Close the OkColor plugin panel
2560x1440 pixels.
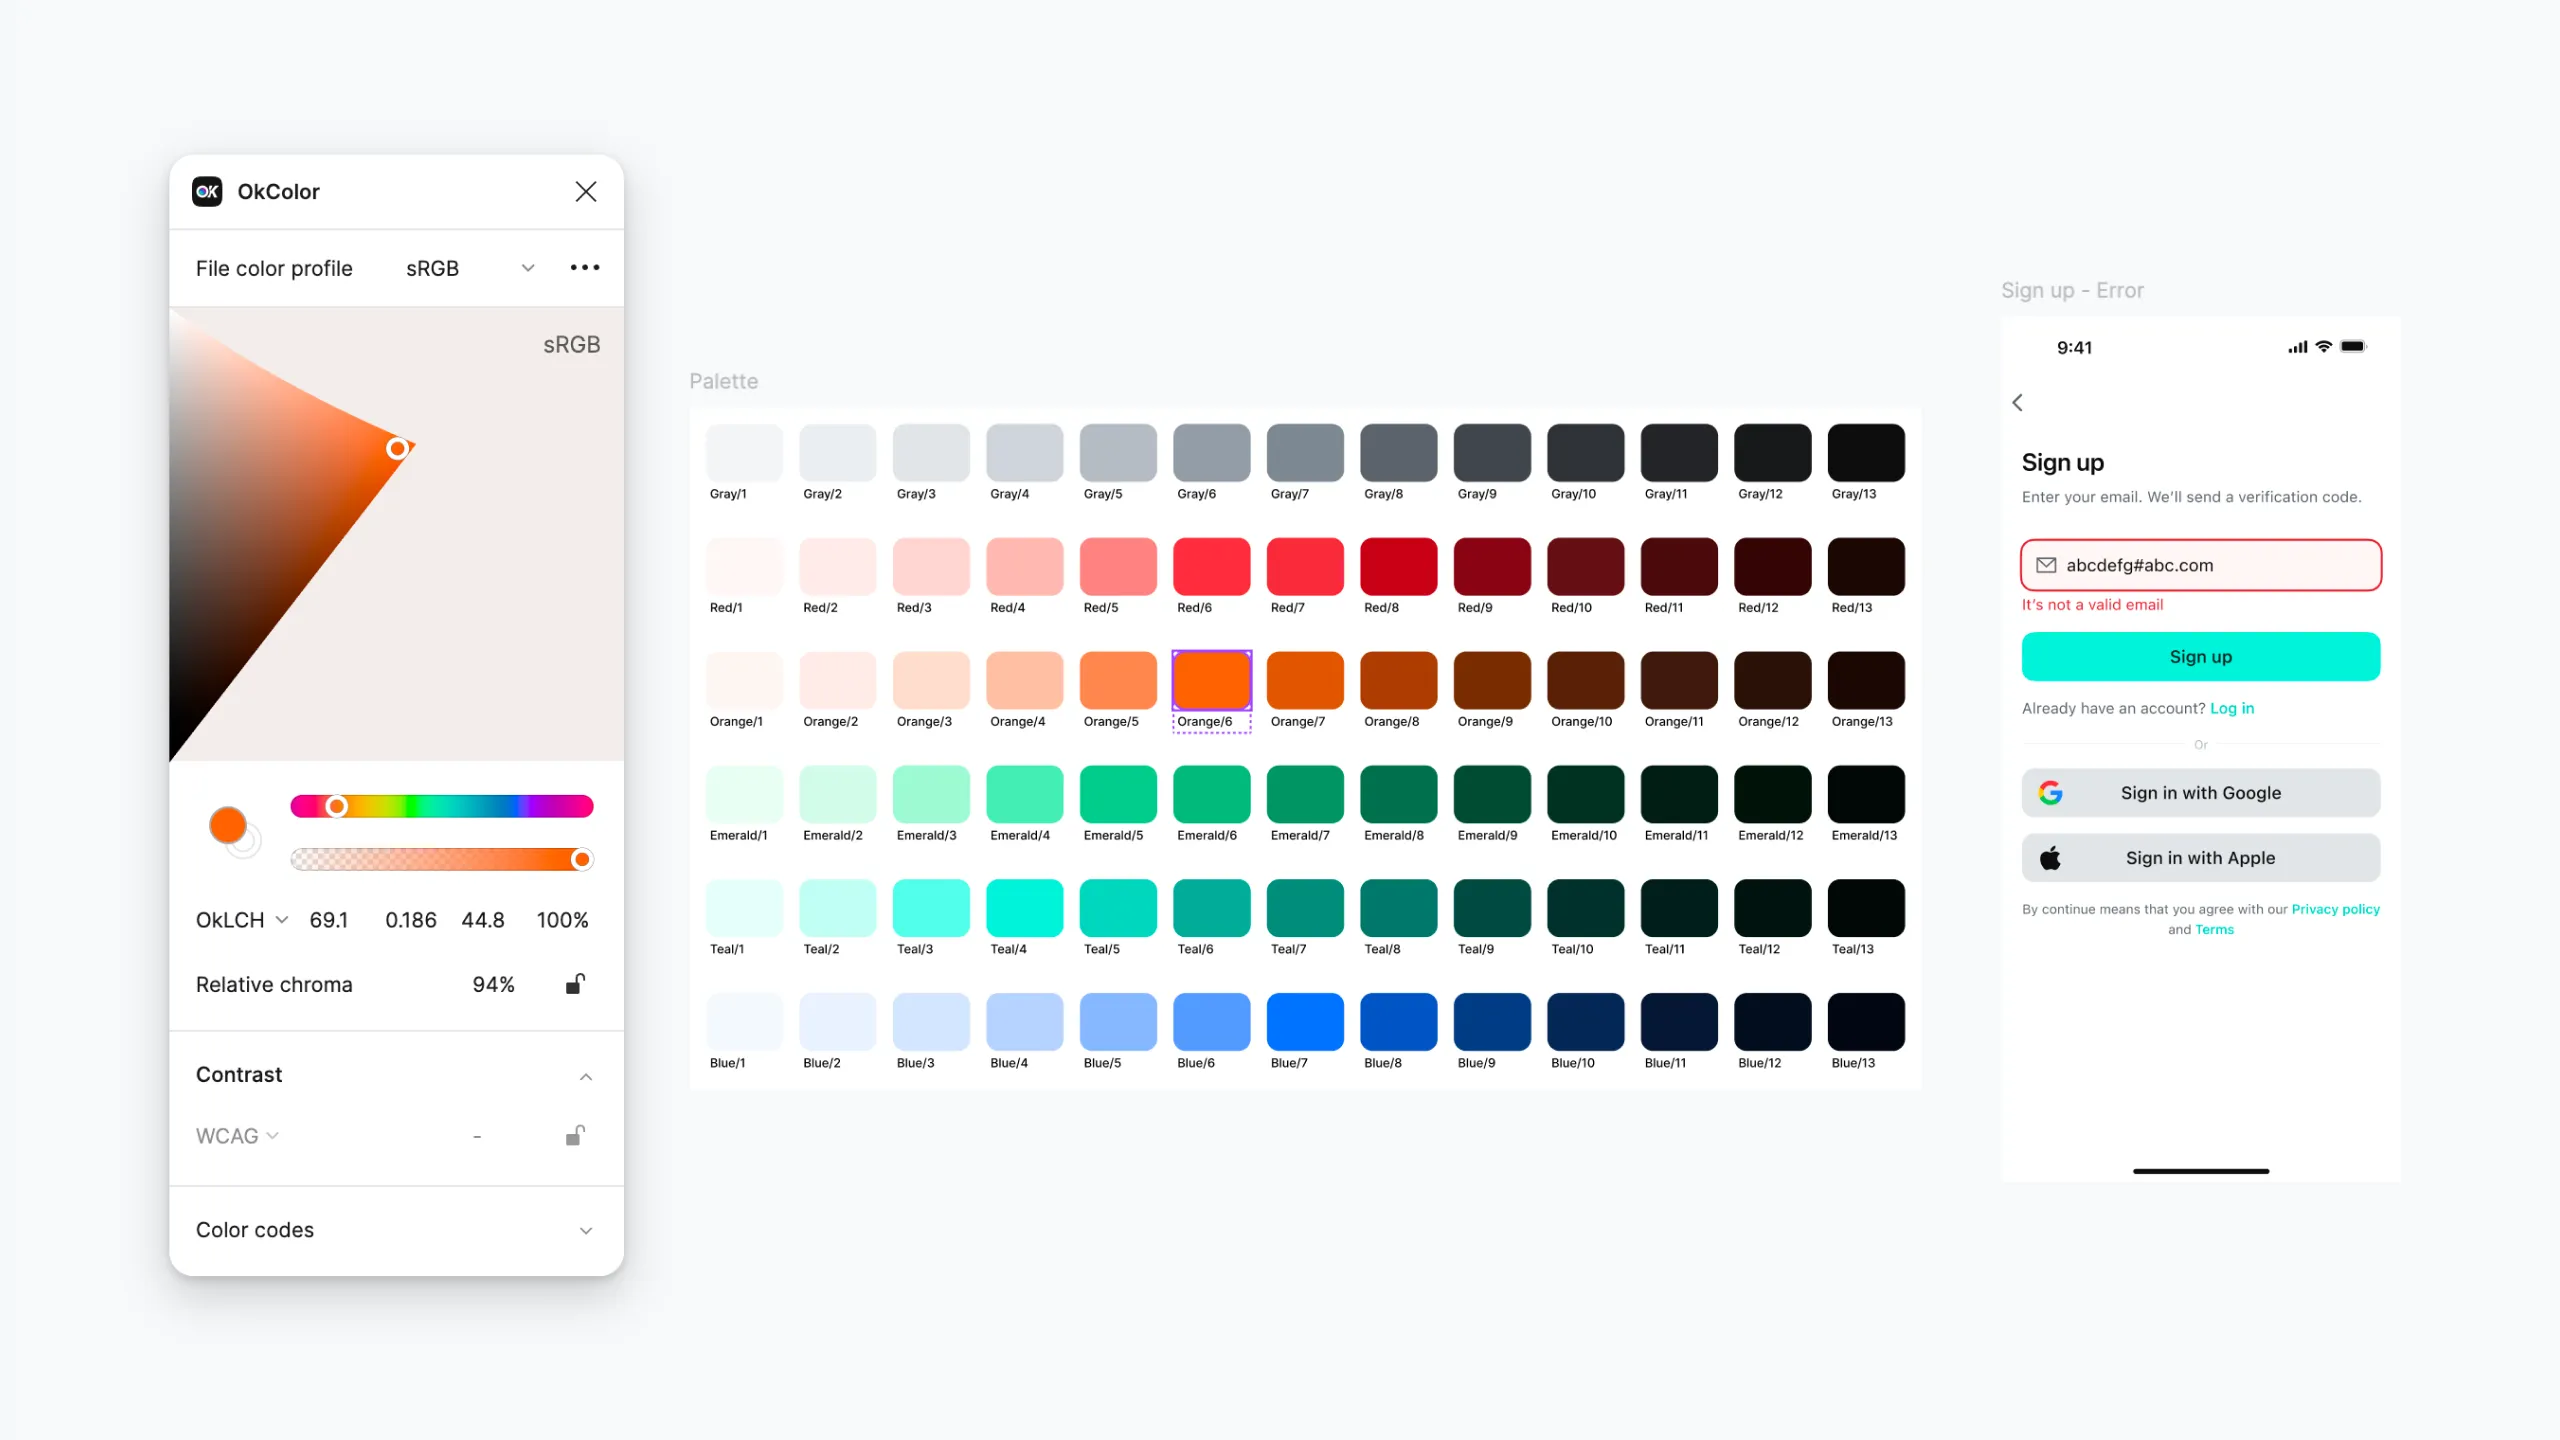586,191
